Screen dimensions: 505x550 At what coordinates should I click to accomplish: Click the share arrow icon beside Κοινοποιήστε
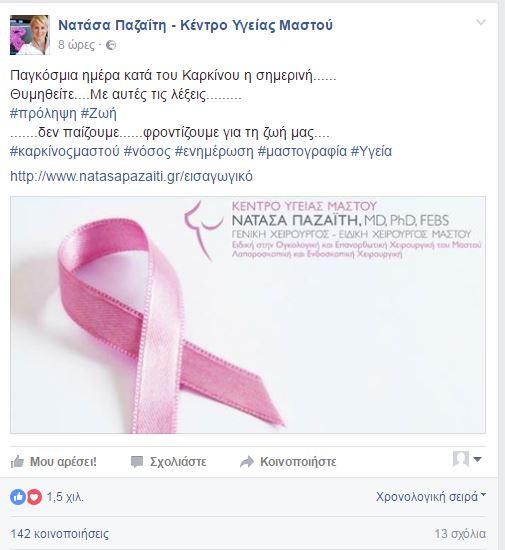(x=247, y=462)
